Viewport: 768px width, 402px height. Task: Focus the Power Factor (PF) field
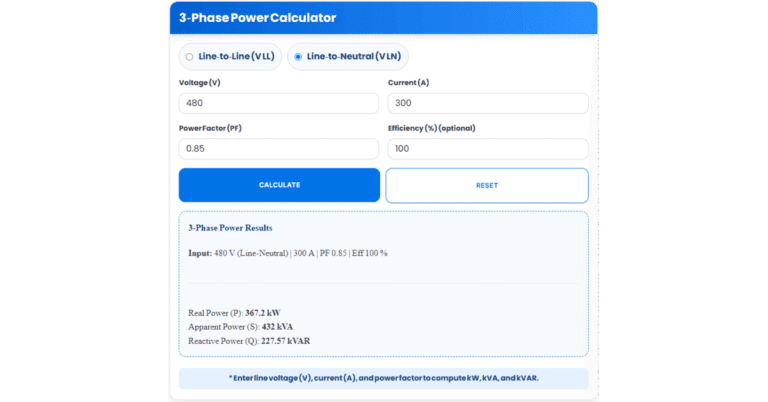click(x=279, y=149)
